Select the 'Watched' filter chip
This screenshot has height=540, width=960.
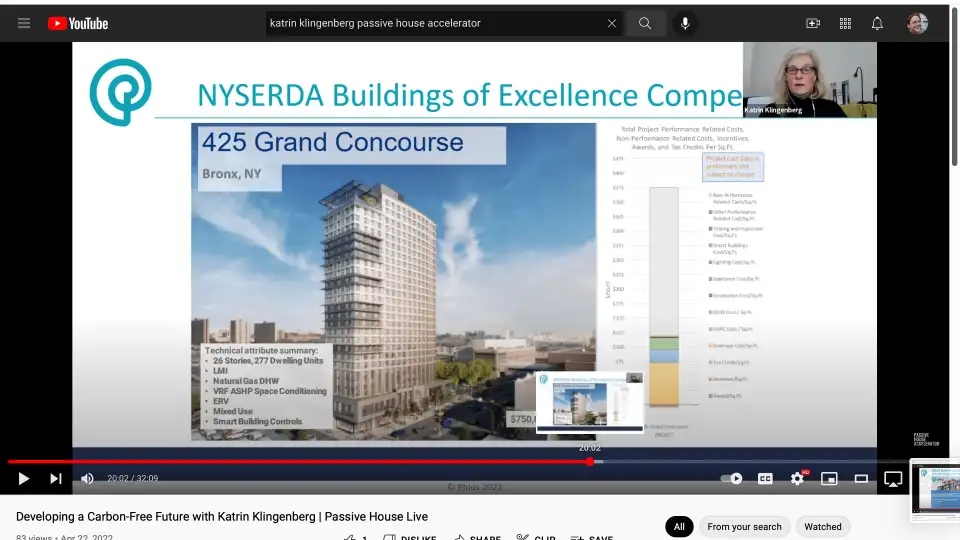tap(823, 526)
